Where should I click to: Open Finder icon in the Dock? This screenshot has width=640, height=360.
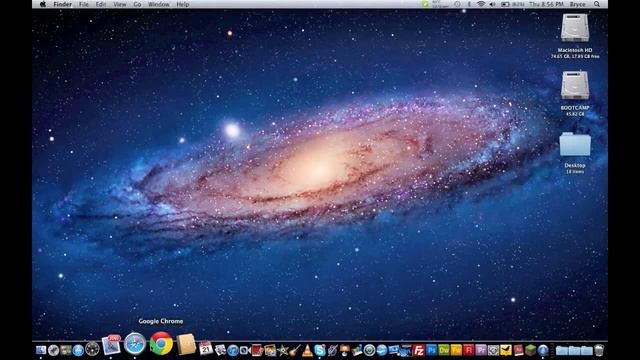point(41,350)
